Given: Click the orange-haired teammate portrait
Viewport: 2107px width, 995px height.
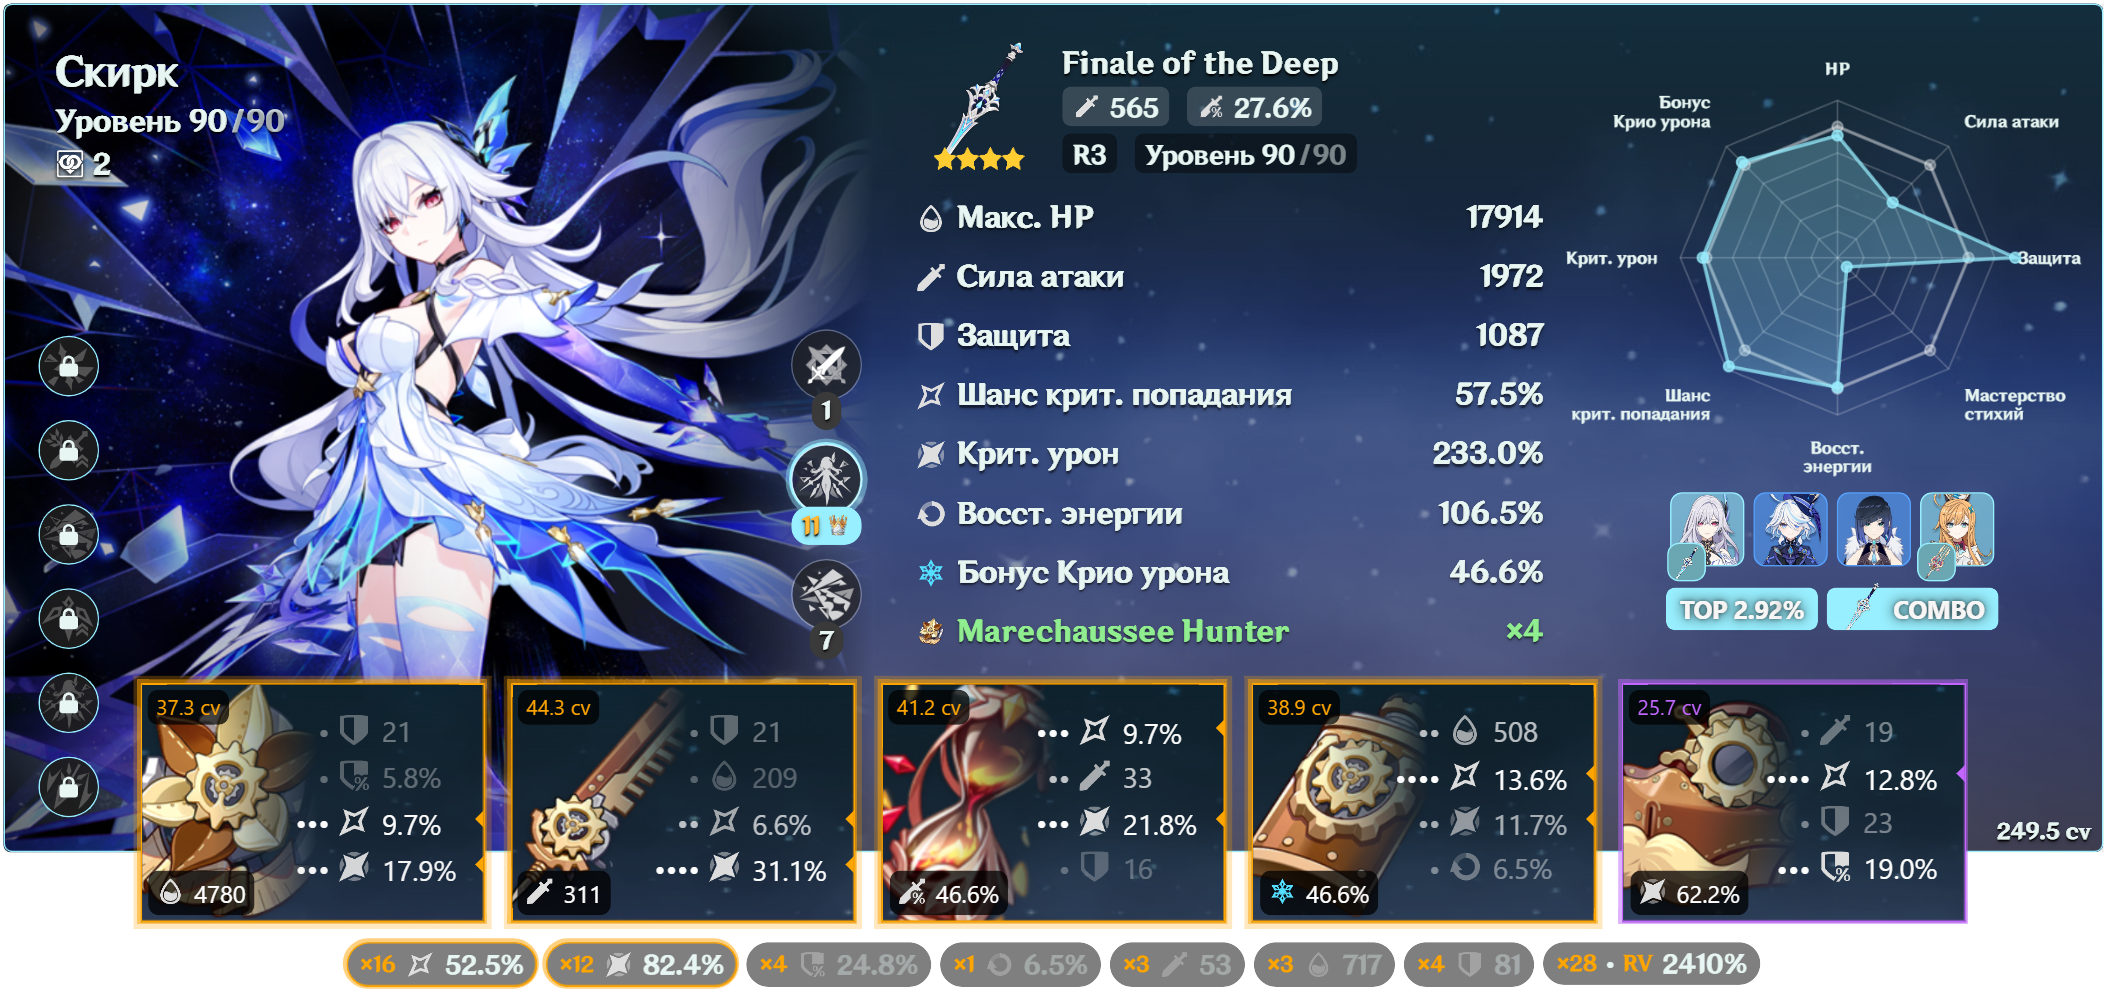Looking at the screenshot, I should click(1957, 530).
